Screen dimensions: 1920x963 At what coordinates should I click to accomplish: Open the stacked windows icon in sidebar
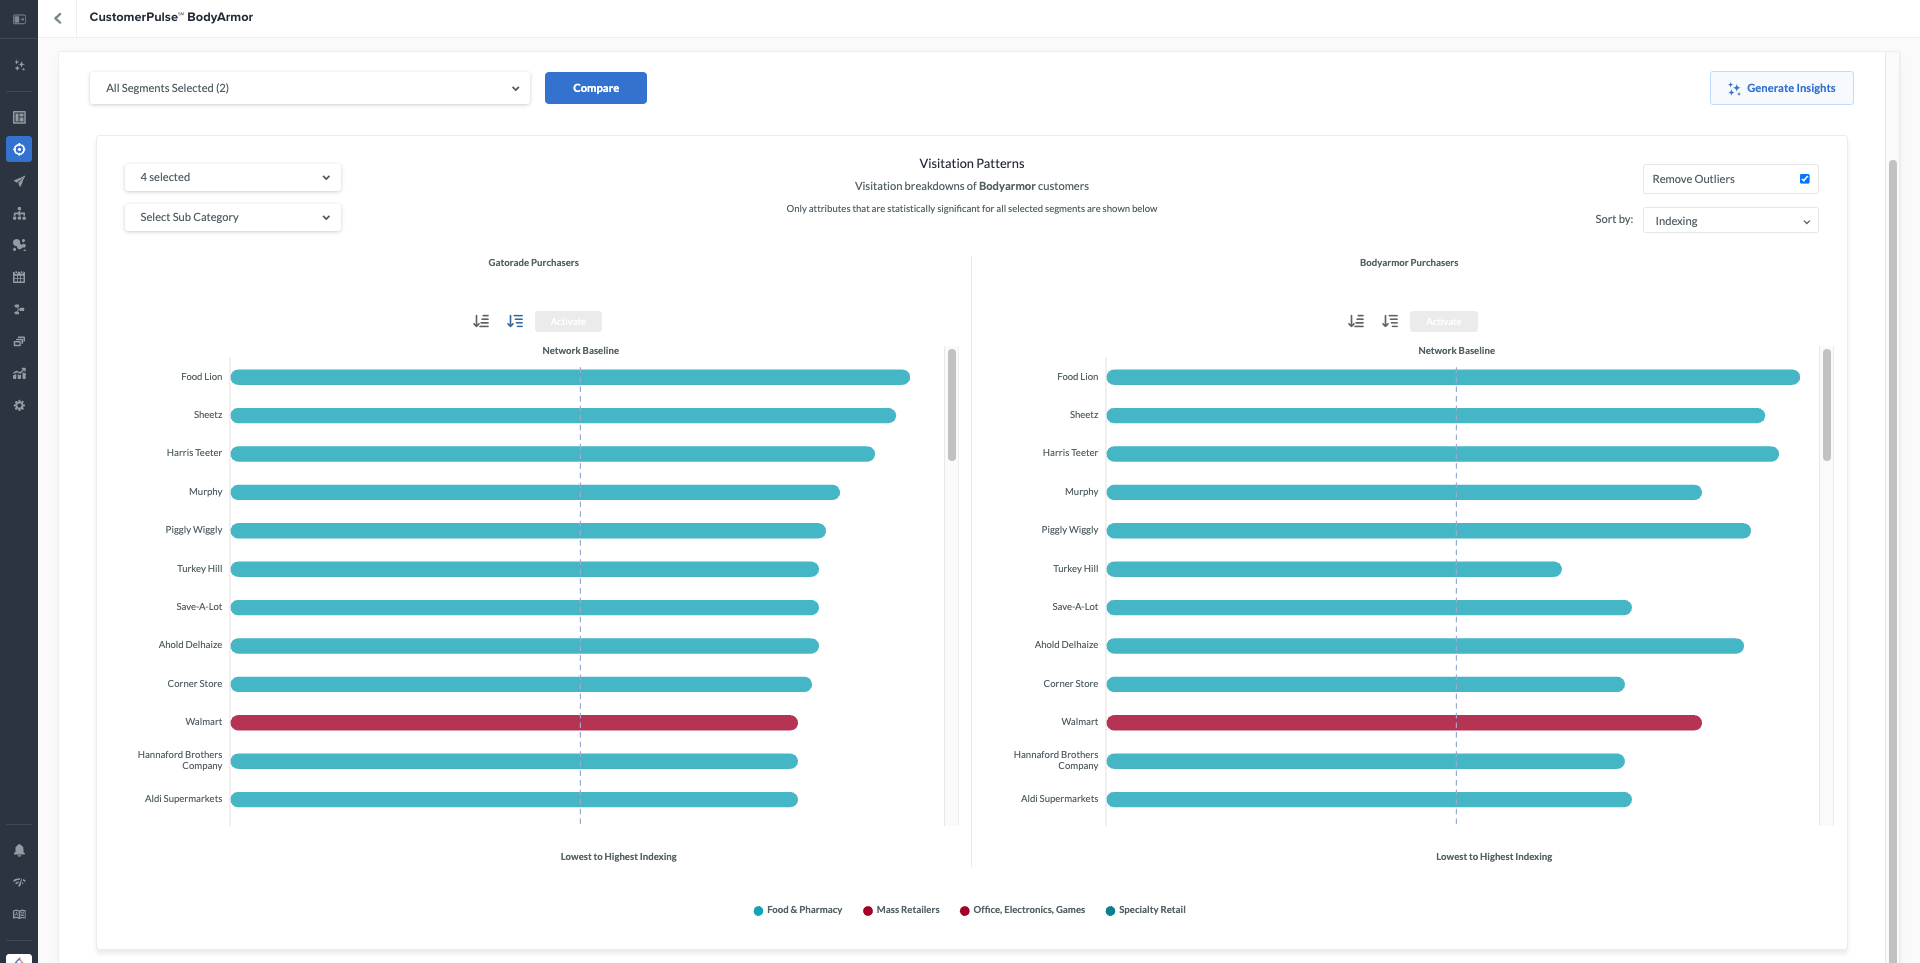tap(19, 341)
